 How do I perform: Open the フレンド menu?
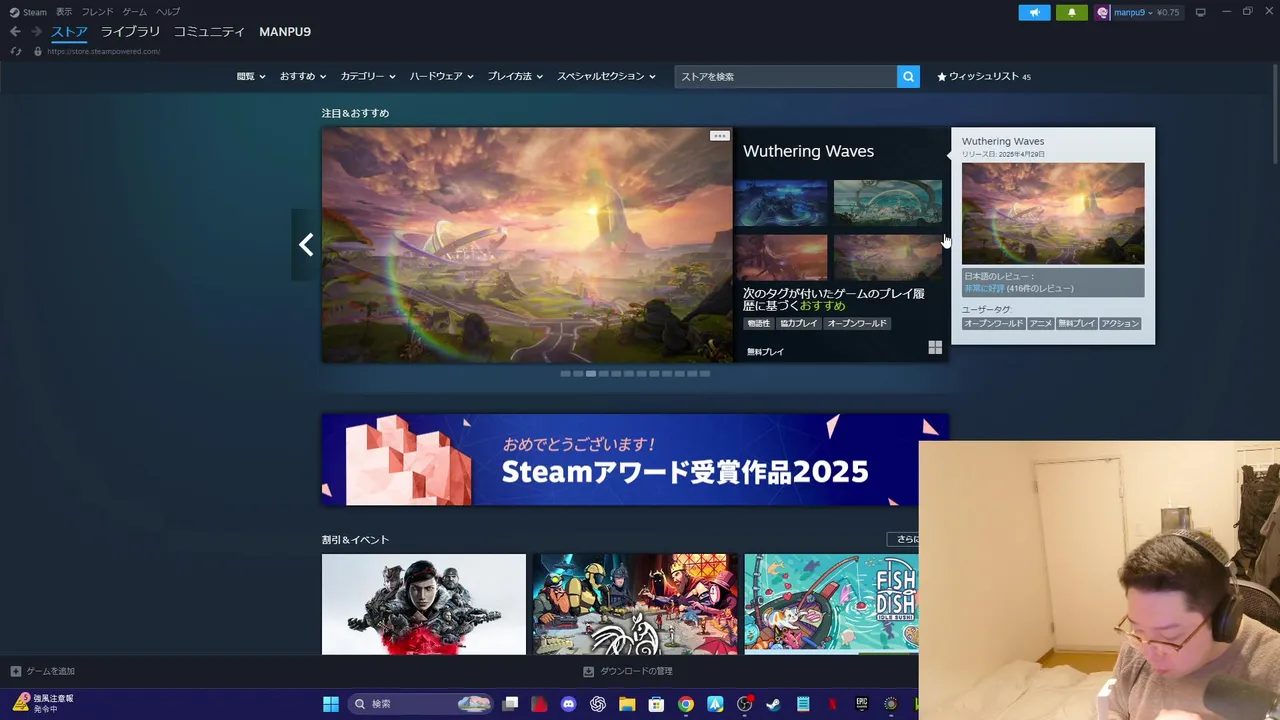(97, 12)
